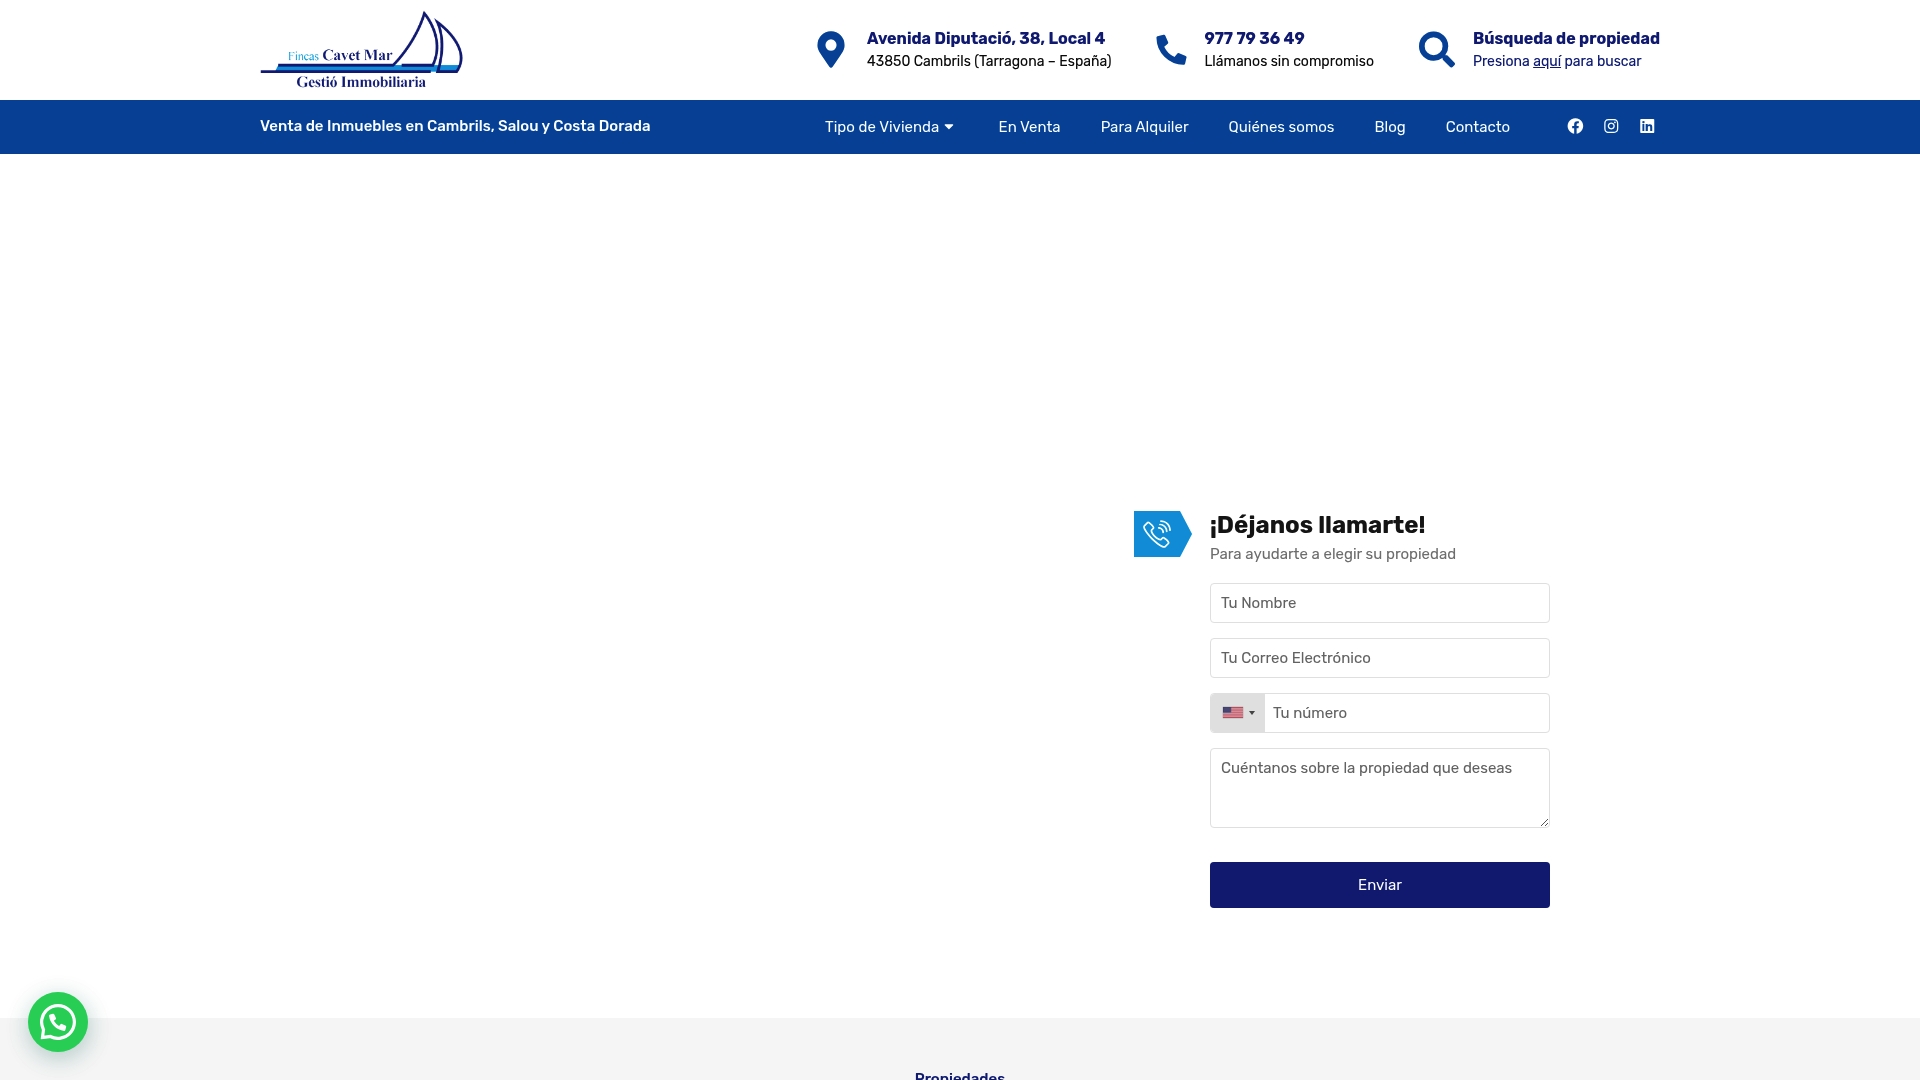Click 'Llámanos sin compromiso' text
Image resolution: width=1920 pixels, height=1080 pixels.
(x=1289, y=62)
